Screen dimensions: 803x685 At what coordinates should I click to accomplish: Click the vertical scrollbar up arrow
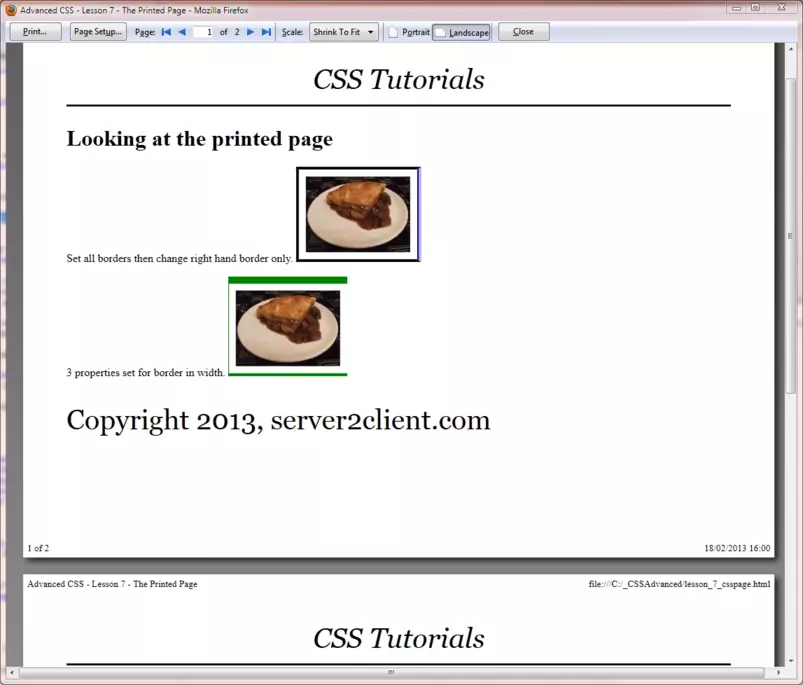coord(791,49)
